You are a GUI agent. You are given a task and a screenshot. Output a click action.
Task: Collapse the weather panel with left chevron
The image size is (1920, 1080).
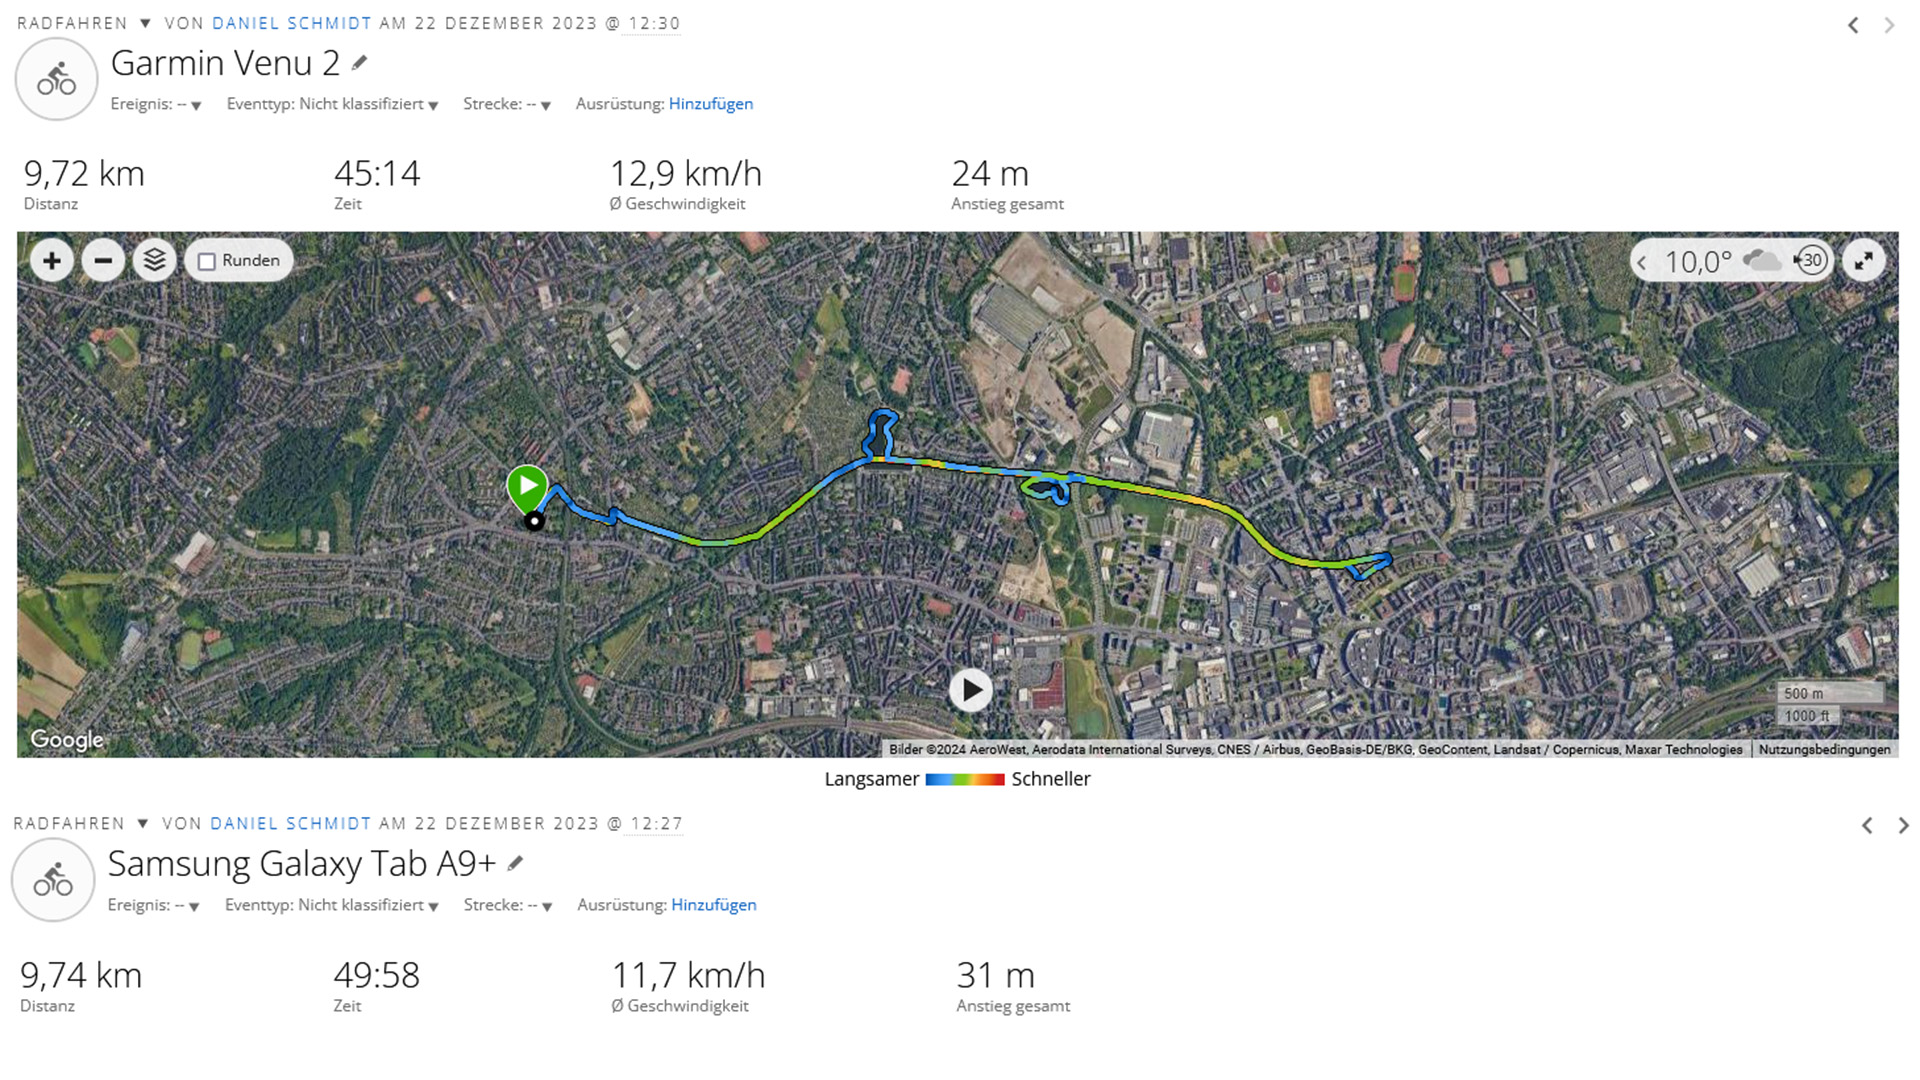pyautogui.click(x=1642, y=262)
